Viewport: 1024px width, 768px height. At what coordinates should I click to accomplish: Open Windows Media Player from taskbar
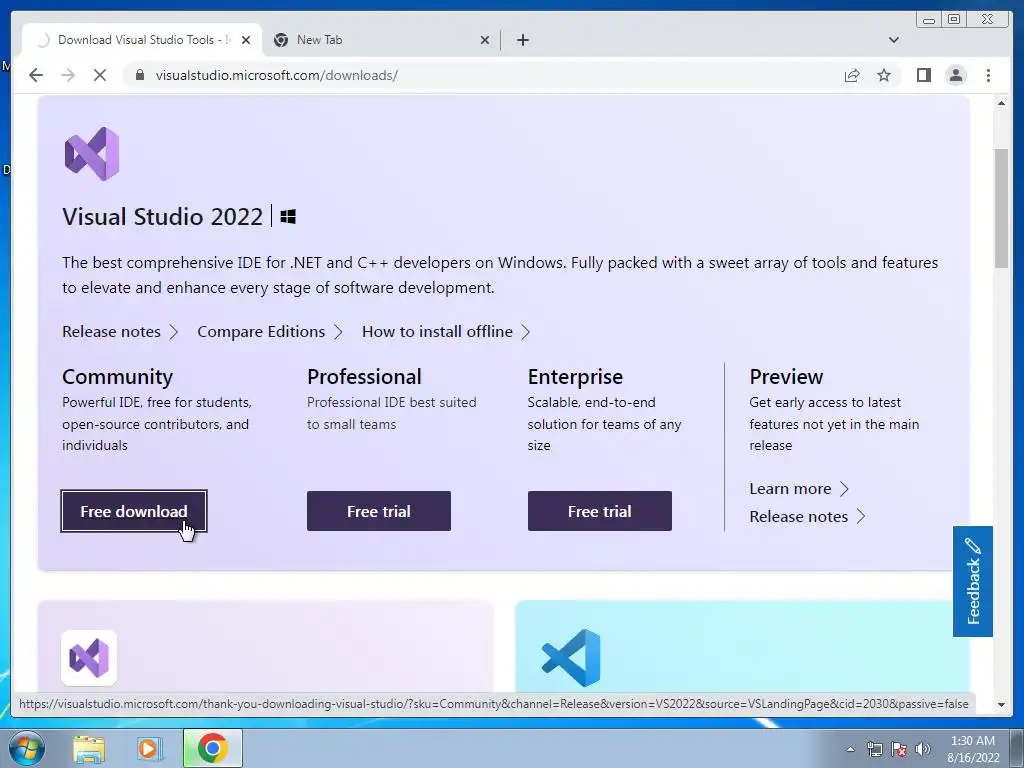pos(149,749)
